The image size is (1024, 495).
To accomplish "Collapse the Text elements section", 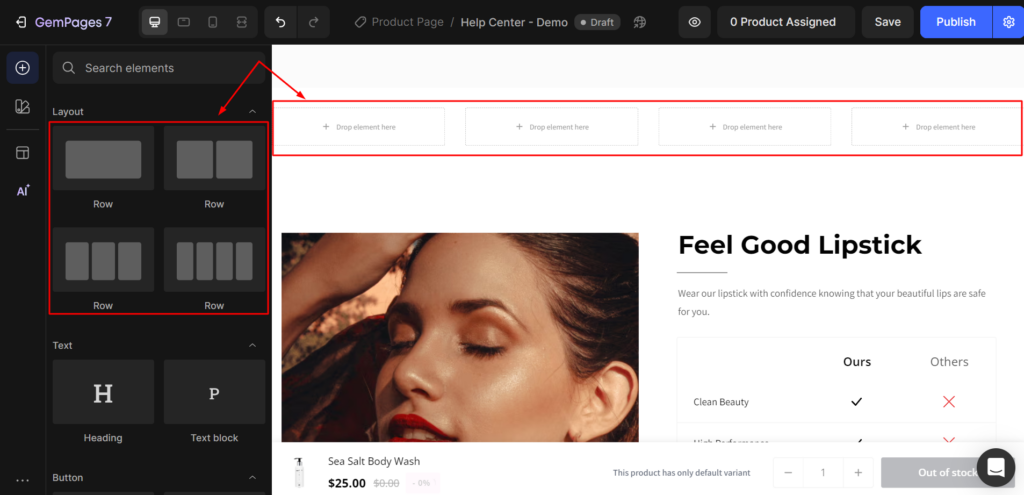I will [252, 345].
